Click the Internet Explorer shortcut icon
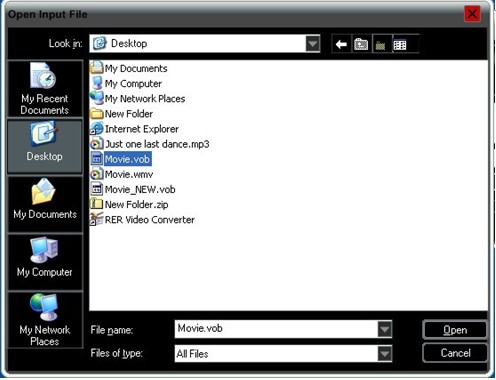Screen dimensions: 496x380 click(x=97, y=128)
